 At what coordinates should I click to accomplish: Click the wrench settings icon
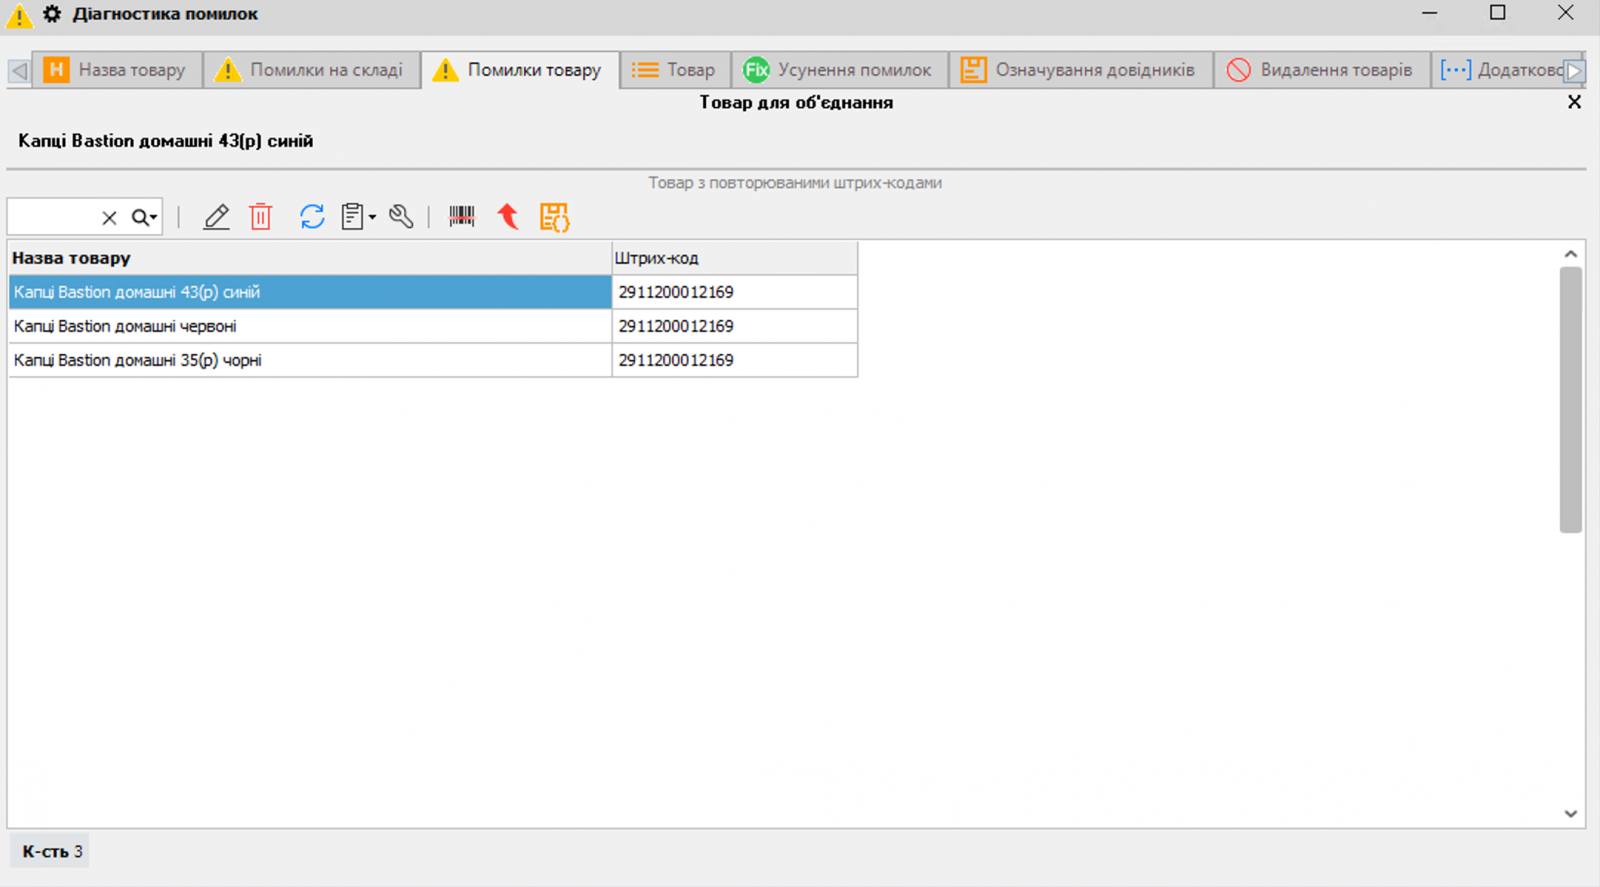click(x=402, y=217)
